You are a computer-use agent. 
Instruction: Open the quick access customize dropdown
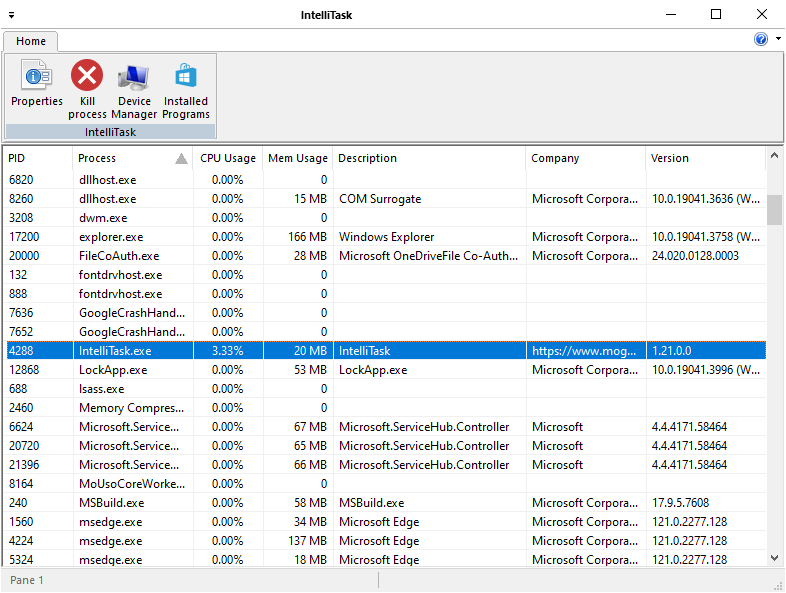(11, 15)
